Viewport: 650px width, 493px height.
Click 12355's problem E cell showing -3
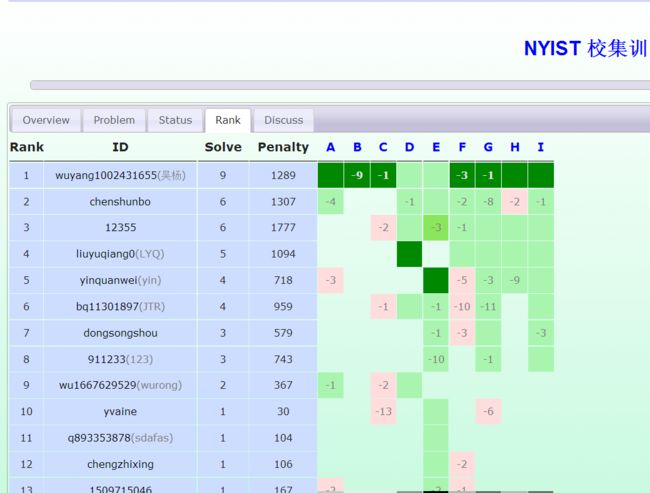click(x=436, y=228)
